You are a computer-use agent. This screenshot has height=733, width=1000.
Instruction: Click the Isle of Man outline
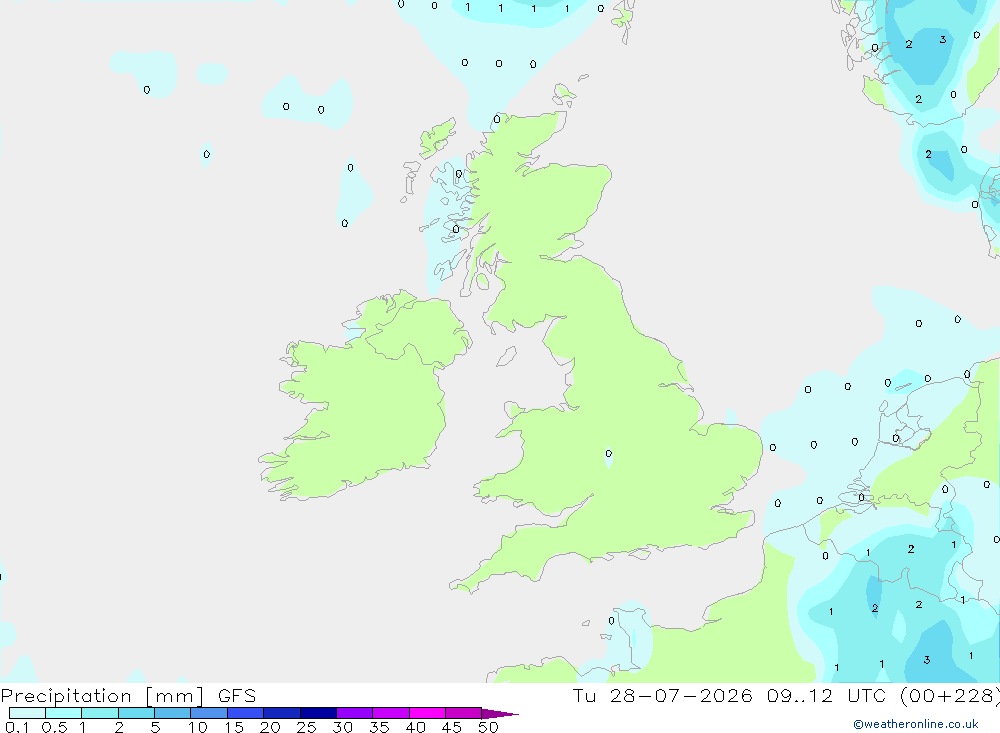[x=506, y=356]
